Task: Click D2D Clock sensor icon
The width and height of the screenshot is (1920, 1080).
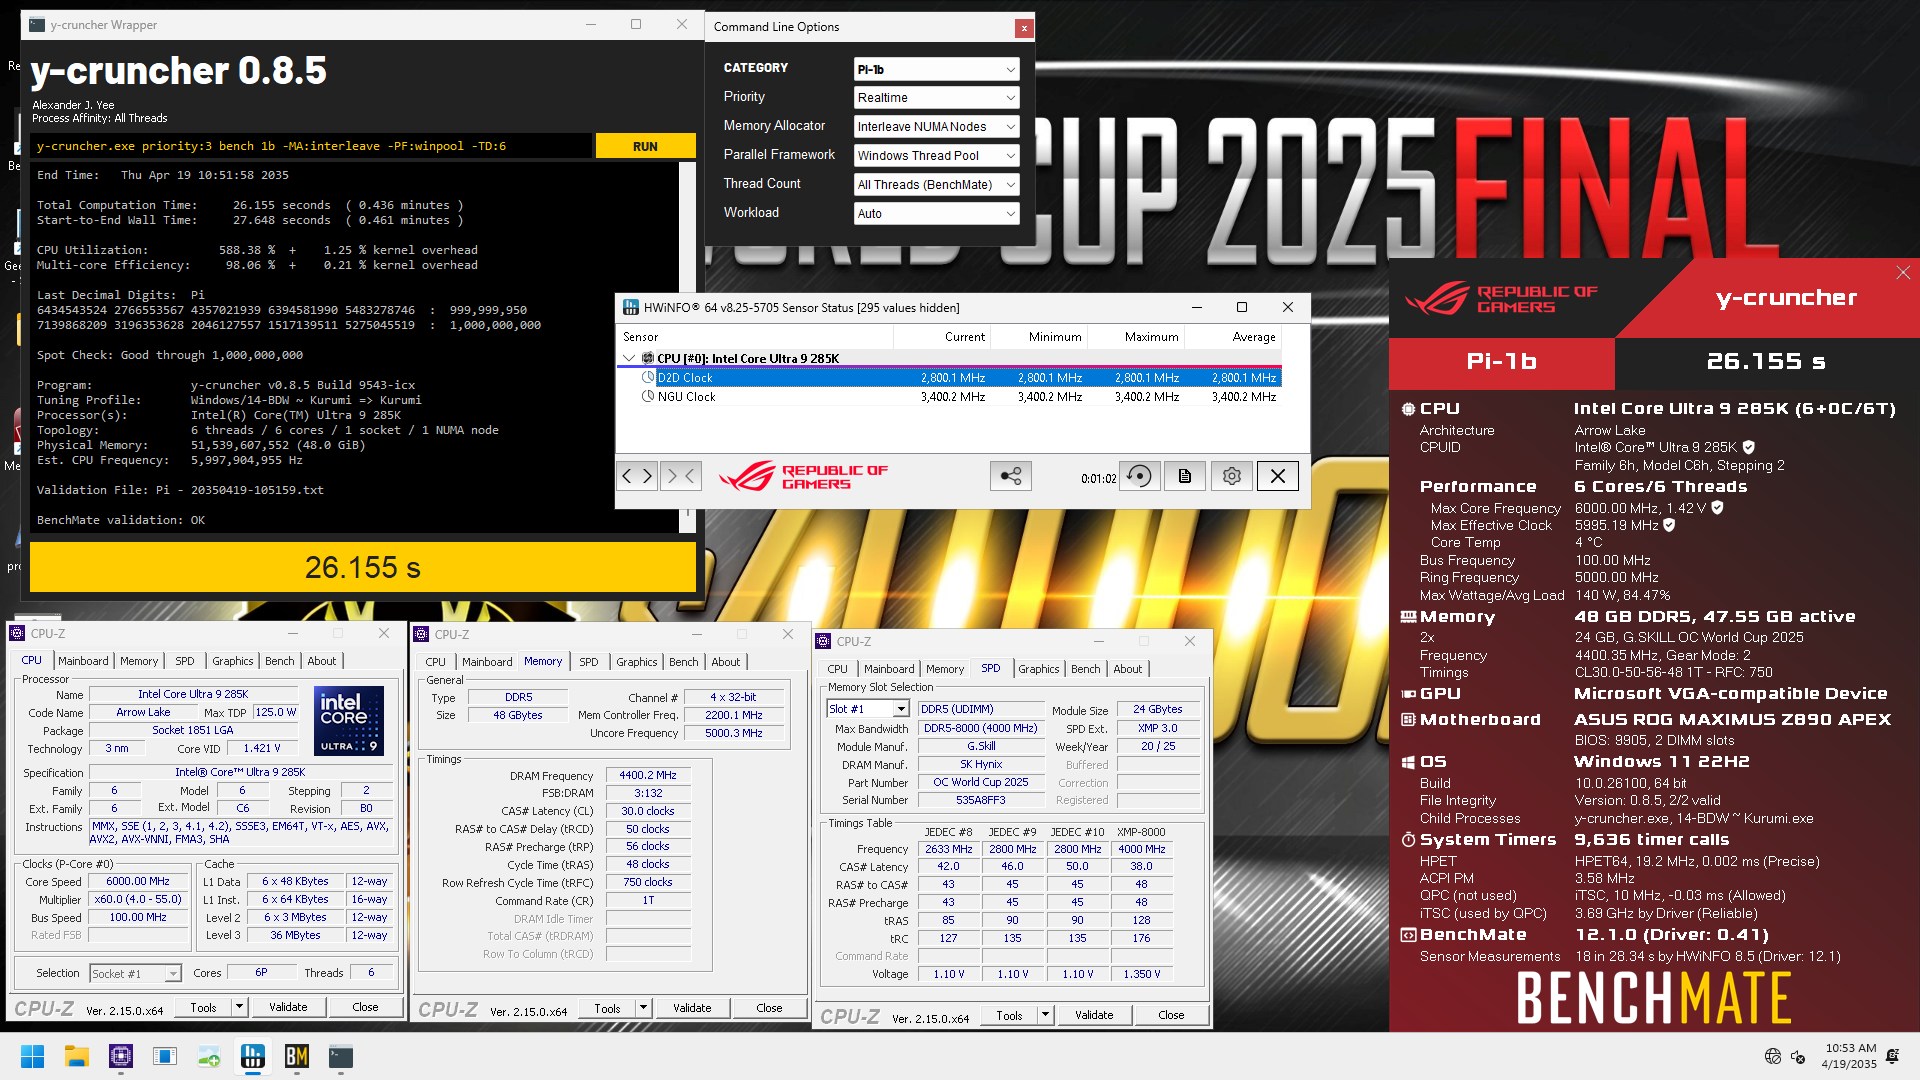Action: 647,378
